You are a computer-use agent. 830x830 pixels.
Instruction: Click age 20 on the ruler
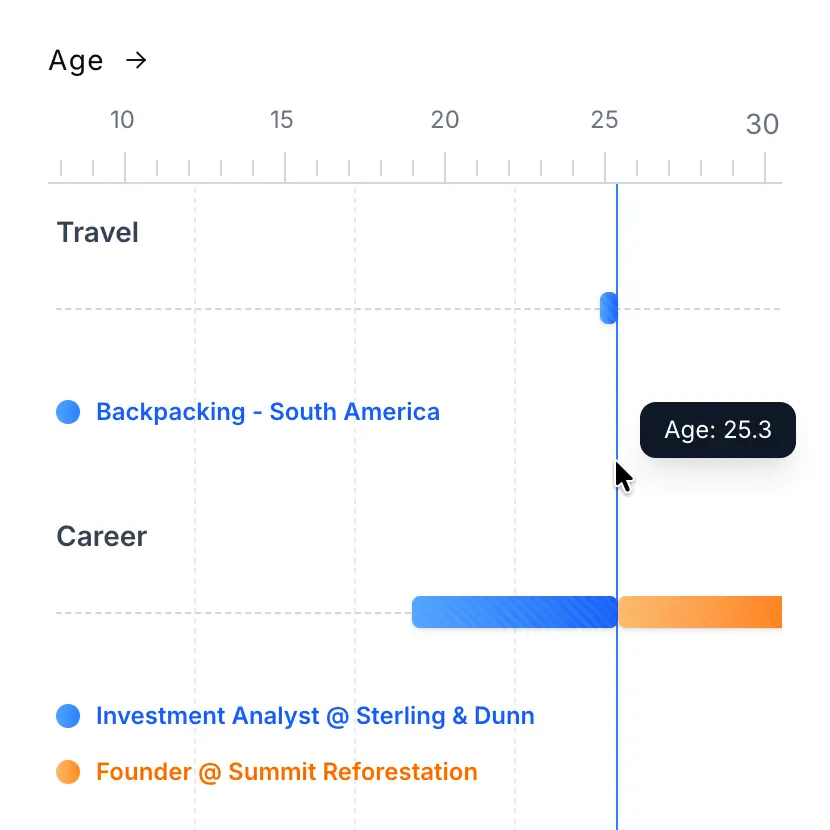pyautogui.click(x=445, y=121)
